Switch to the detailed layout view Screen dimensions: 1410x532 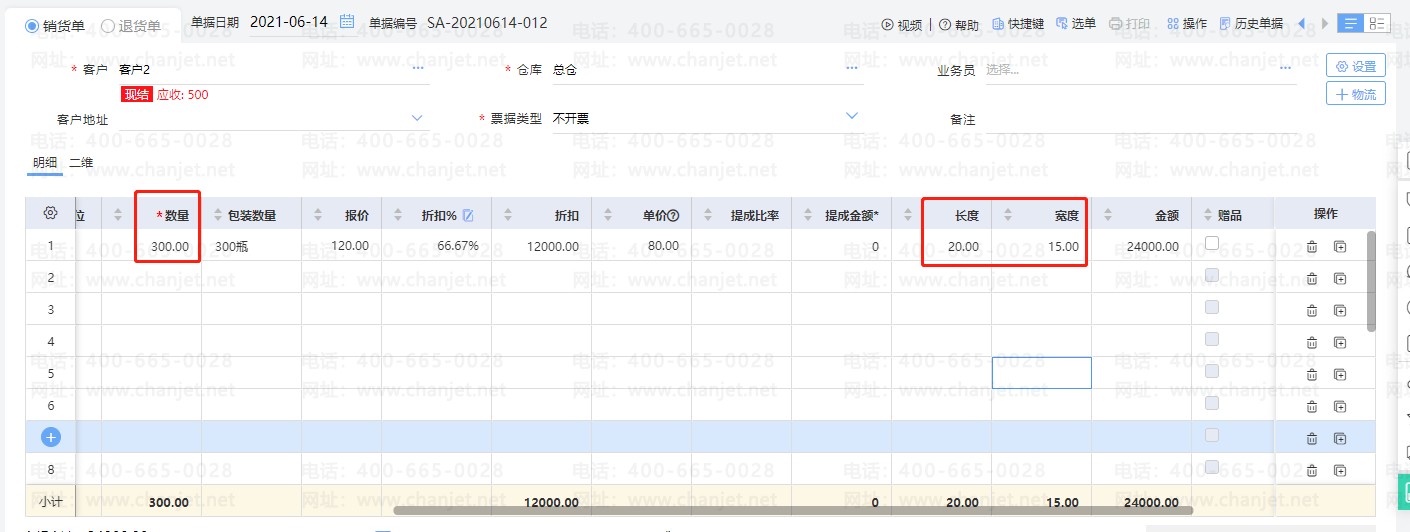click(1376, 23)
